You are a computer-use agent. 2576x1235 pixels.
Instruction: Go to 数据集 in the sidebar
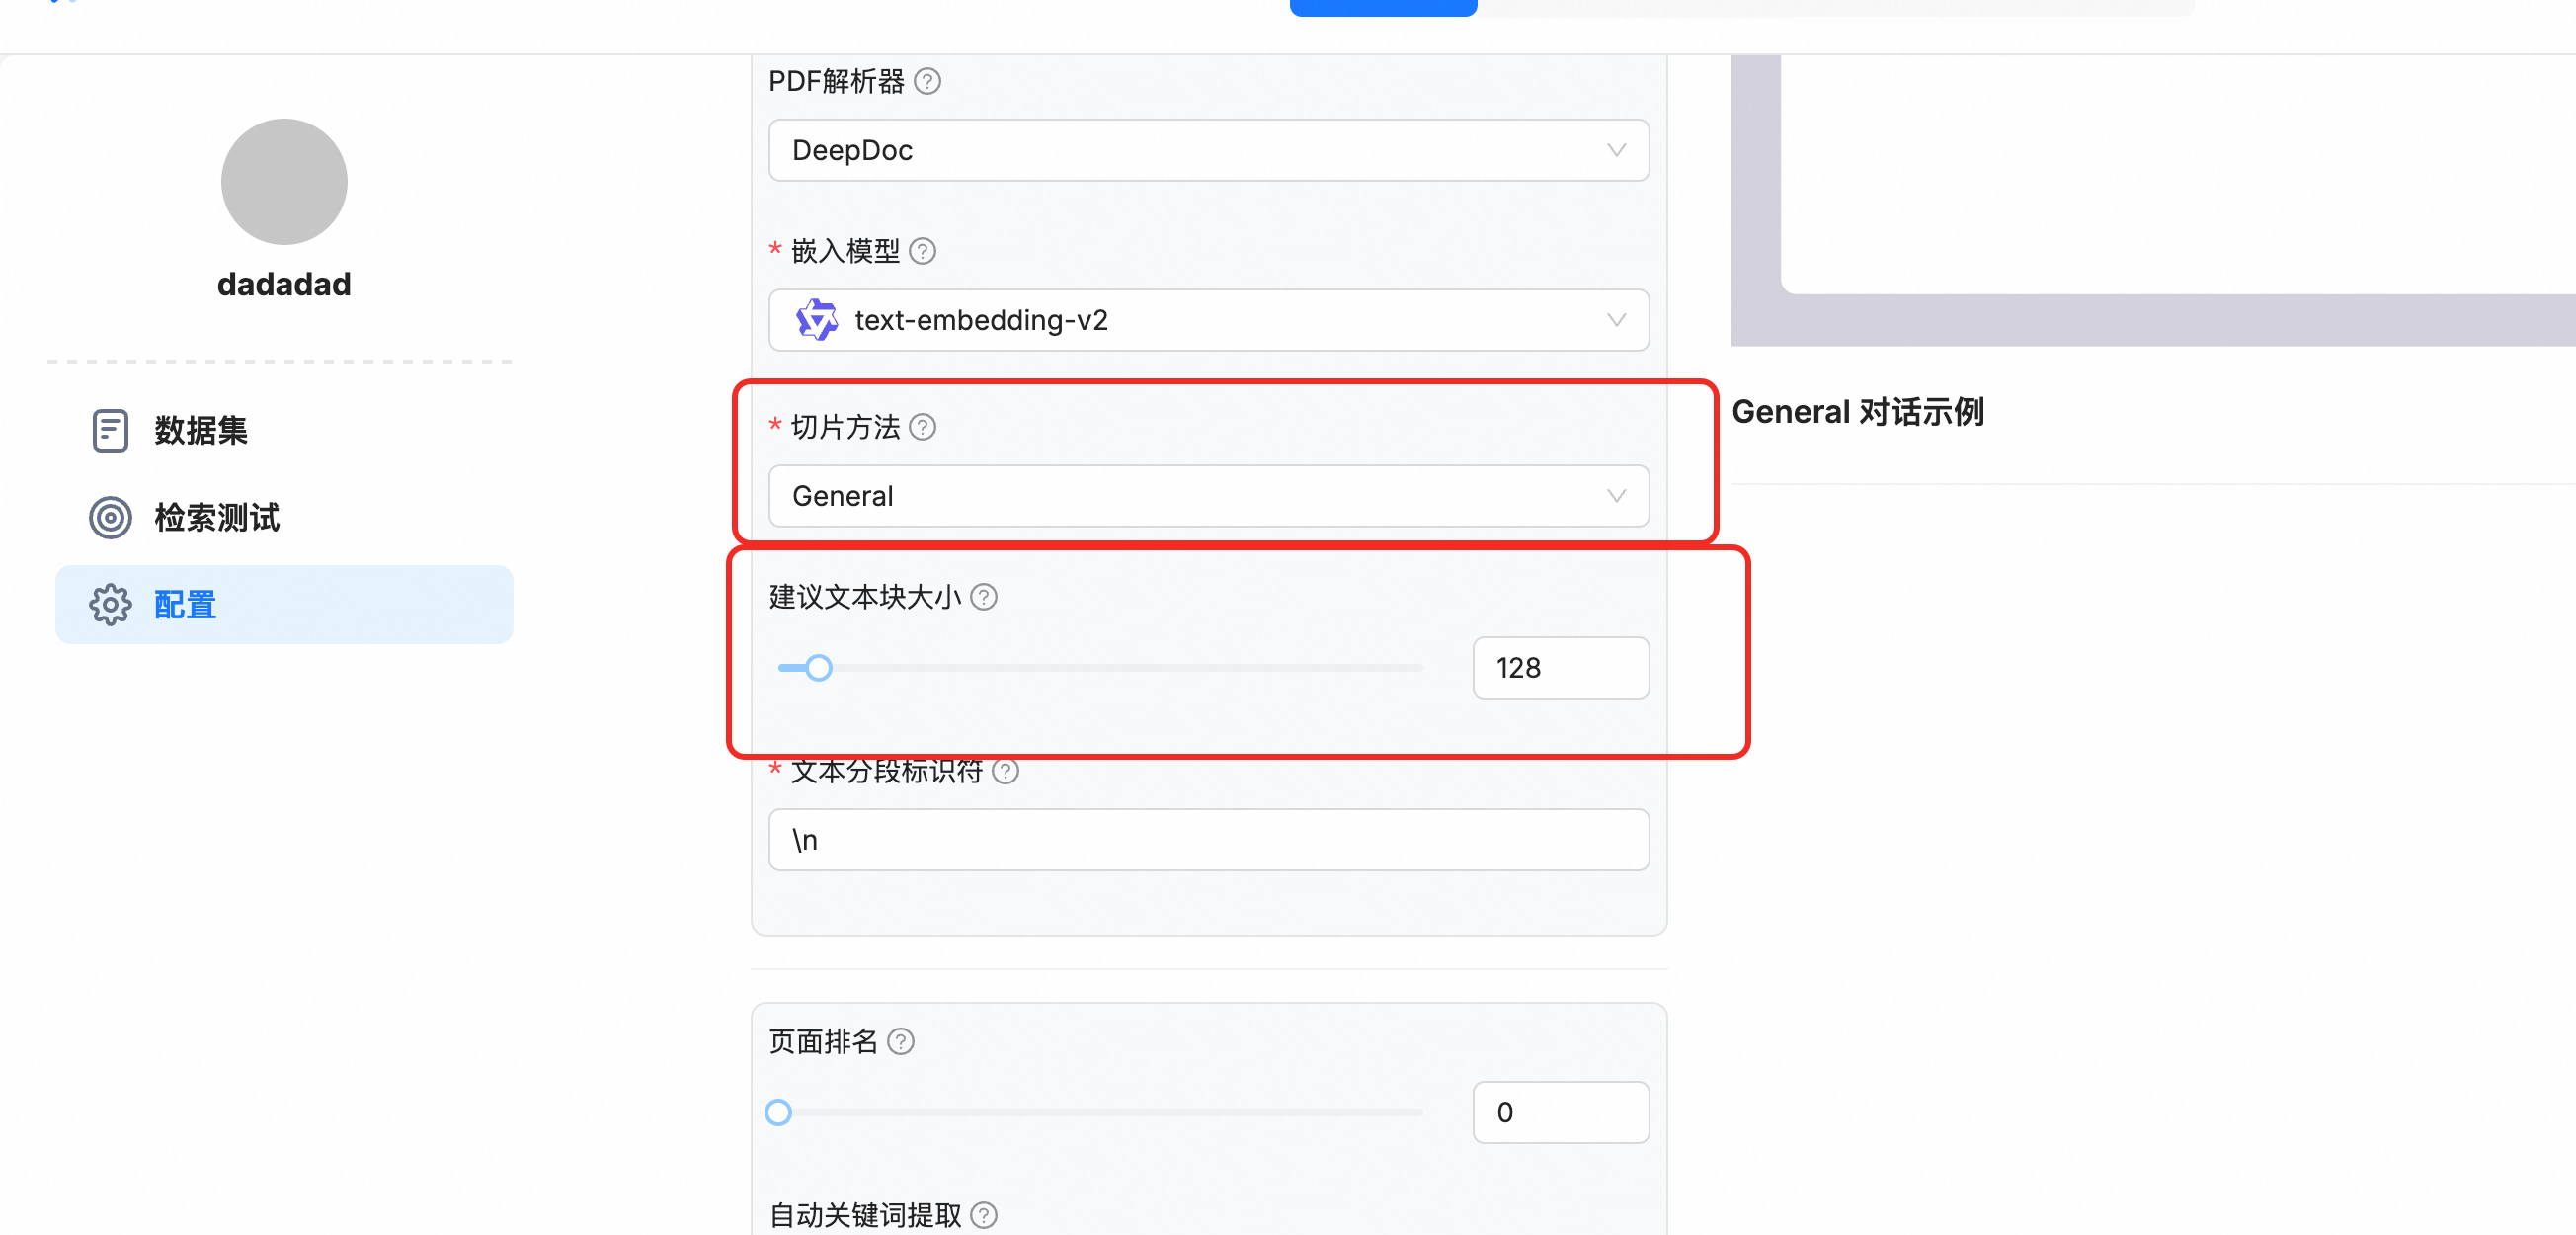pyautogui.click(x=200, y=431)
